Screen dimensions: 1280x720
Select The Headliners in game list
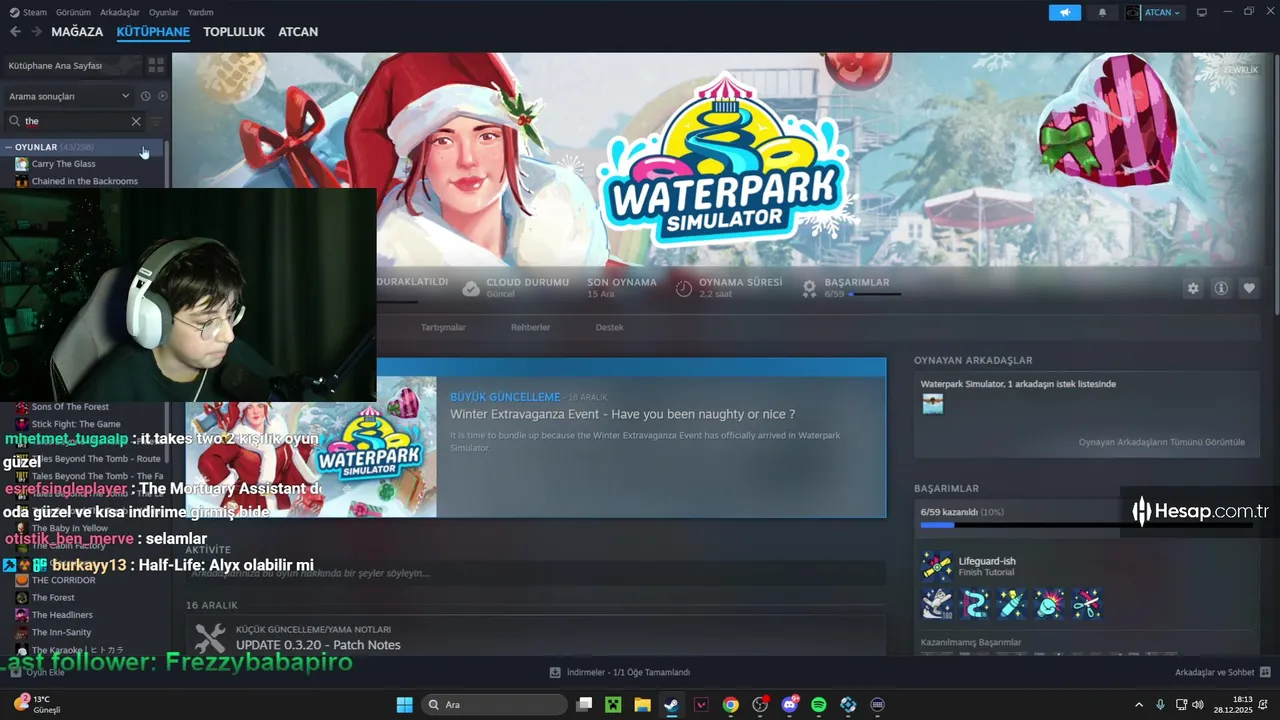(62, 615)
